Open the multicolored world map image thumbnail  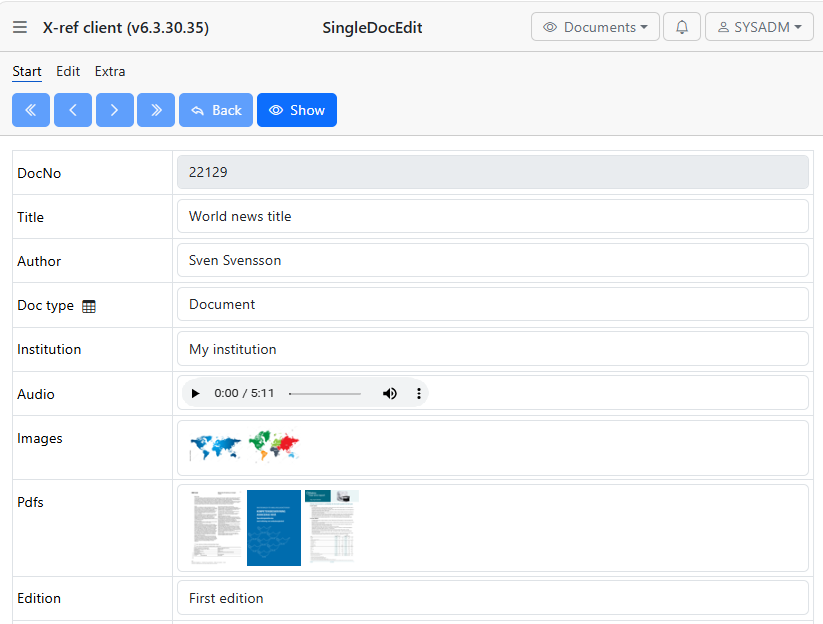tap(273, 446)
